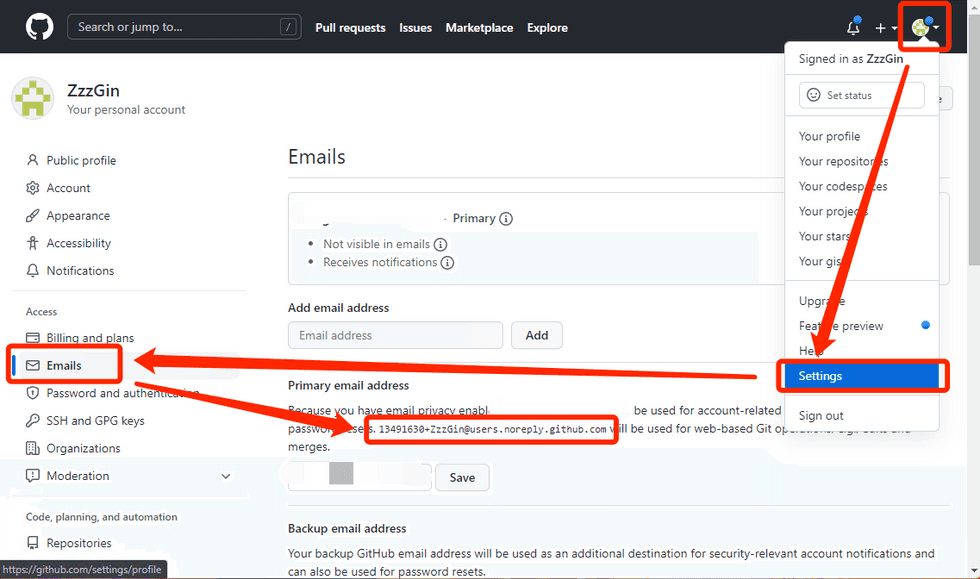Viewport: 980px width, 579px height.
Task: Click the gear icon beside Account
Action: (x=32, y=188)
